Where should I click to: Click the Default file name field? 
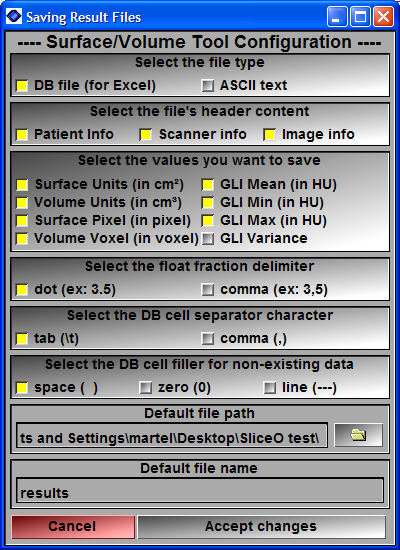[200, 490]
